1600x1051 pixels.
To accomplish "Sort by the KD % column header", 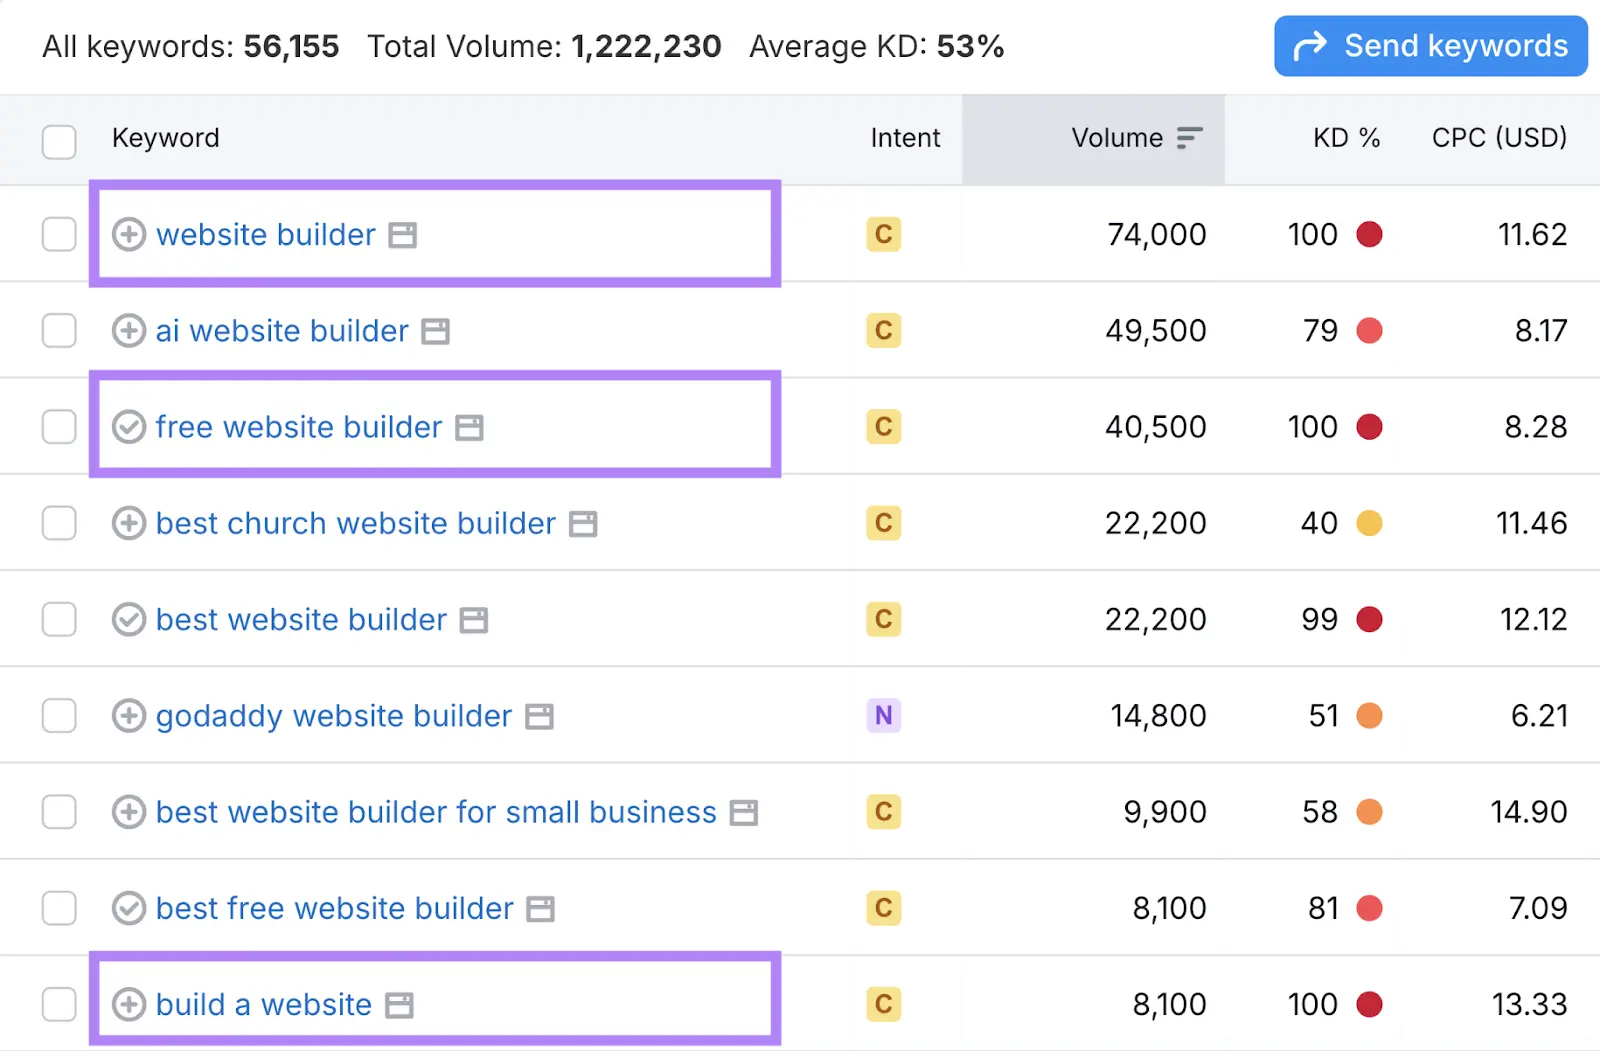I will 1347,138.
